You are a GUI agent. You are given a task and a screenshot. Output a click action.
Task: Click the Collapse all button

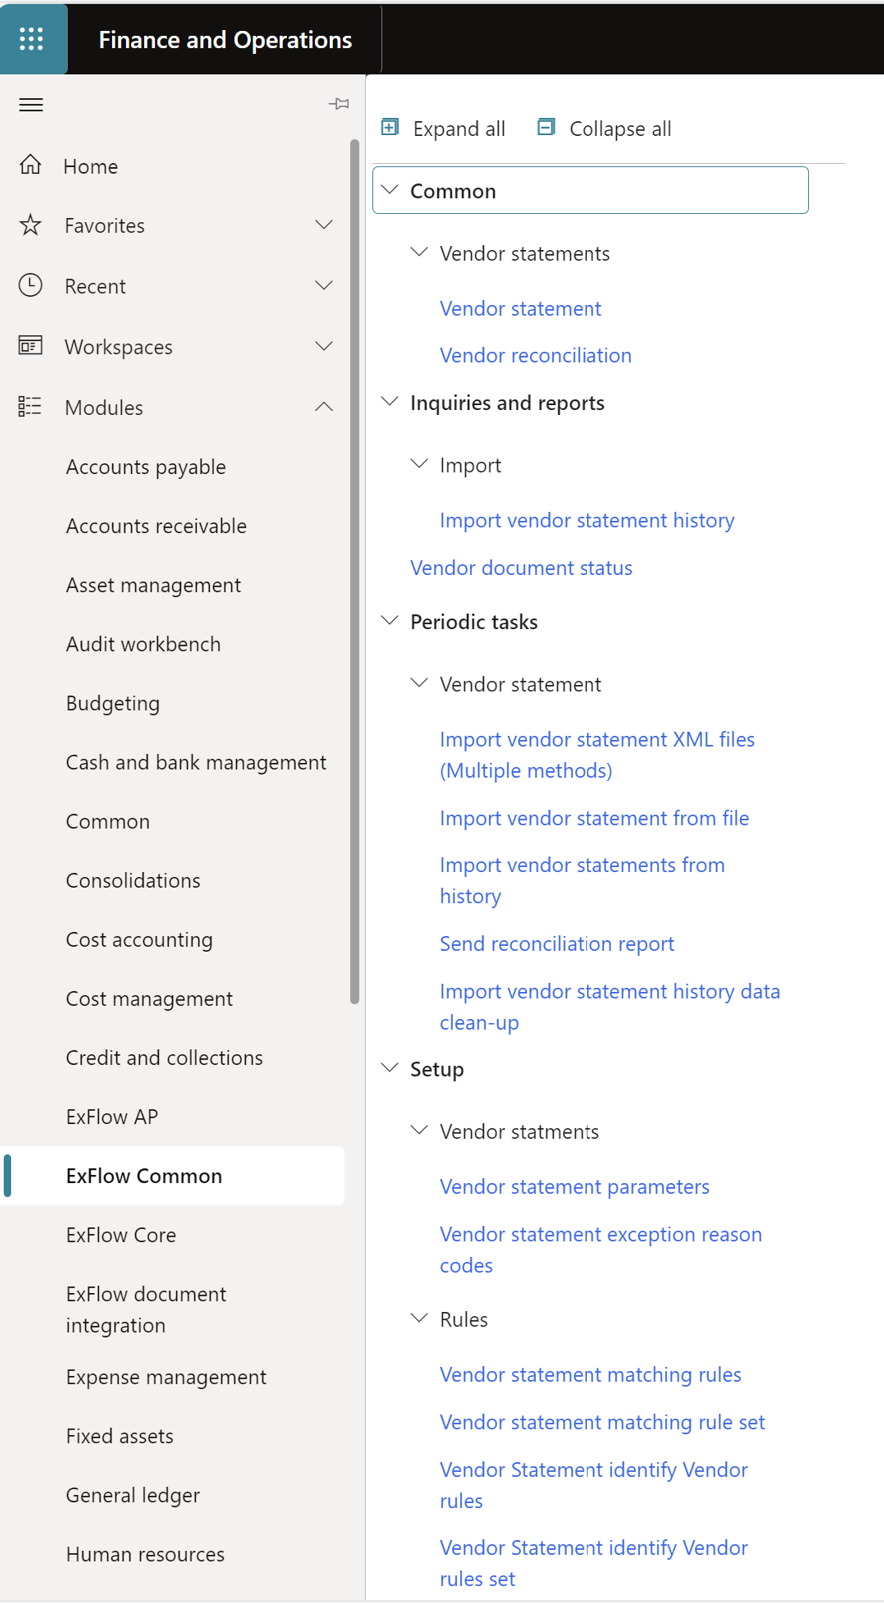pos(605,128)
